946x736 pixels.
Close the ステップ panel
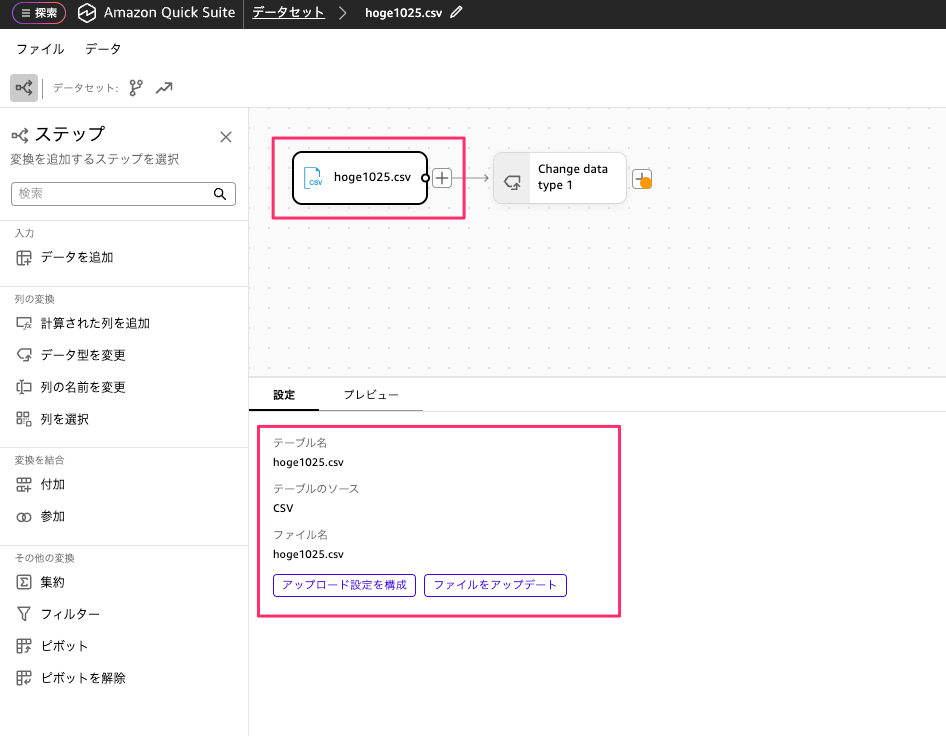[x=226, y=137]
